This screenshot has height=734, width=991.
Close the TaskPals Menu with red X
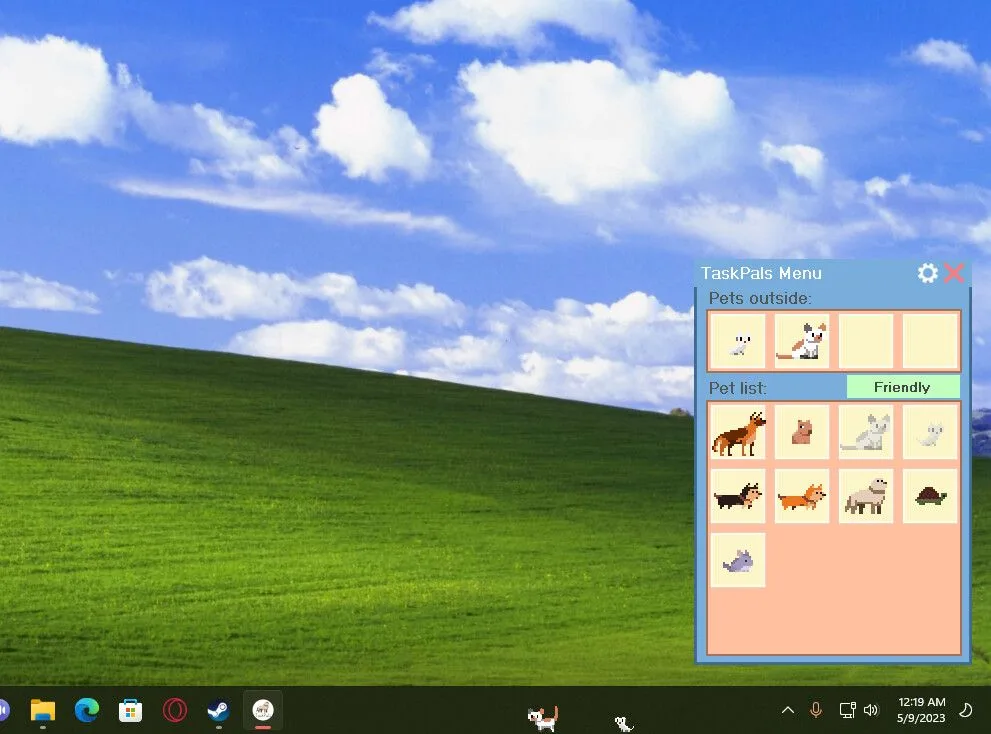tap(954, 273)
